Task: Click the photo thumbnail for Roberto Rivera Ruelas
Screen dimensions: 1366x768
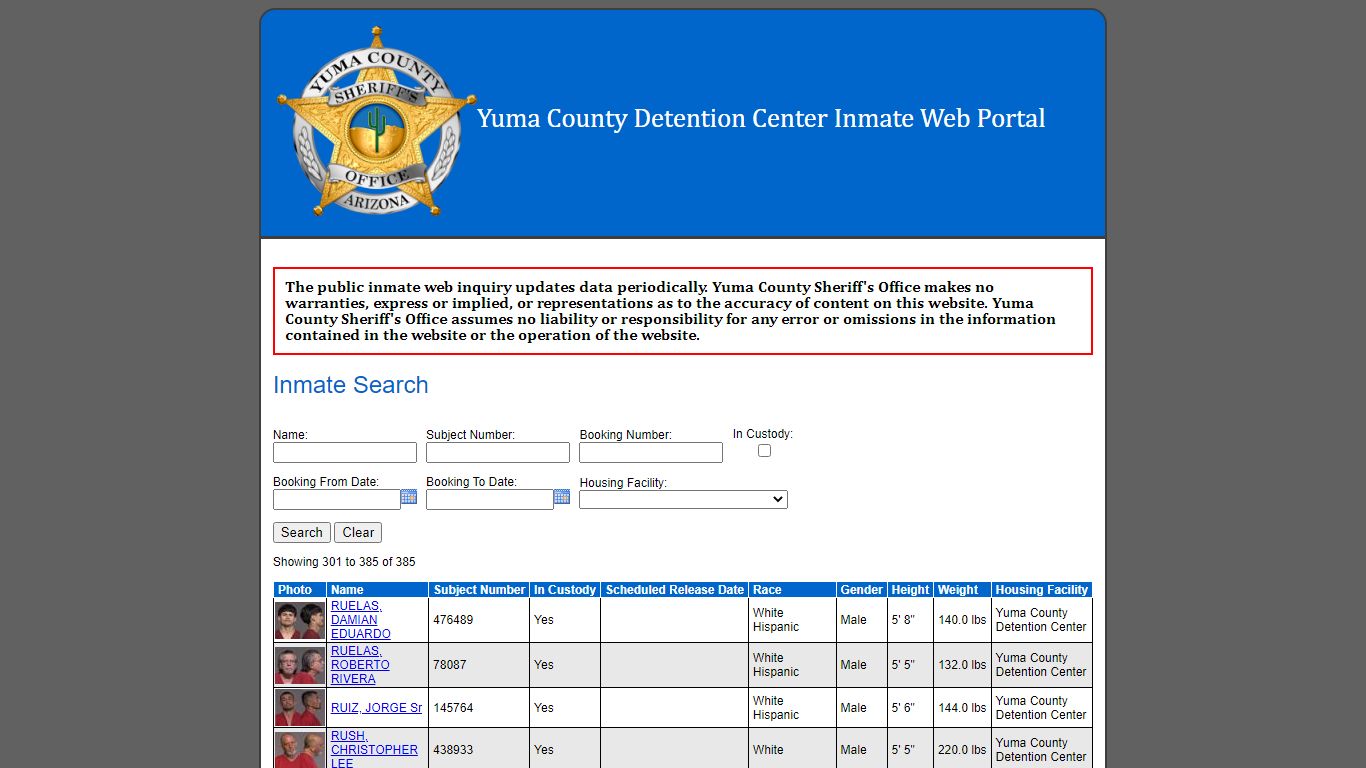Action: pyautogui.click(x=300, y=665)
